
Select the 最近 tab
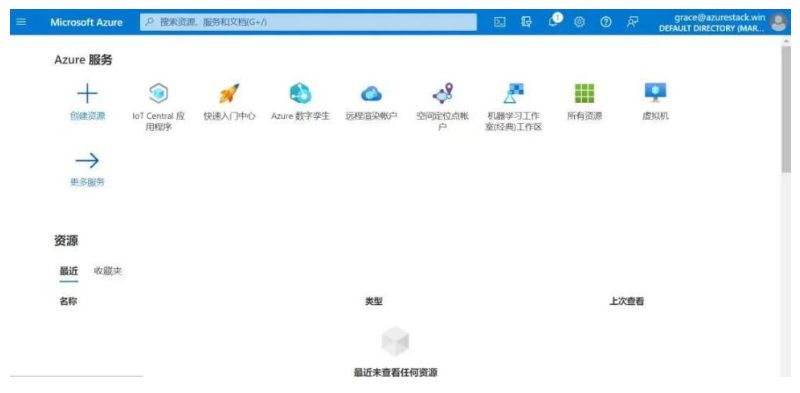point(69,271)
